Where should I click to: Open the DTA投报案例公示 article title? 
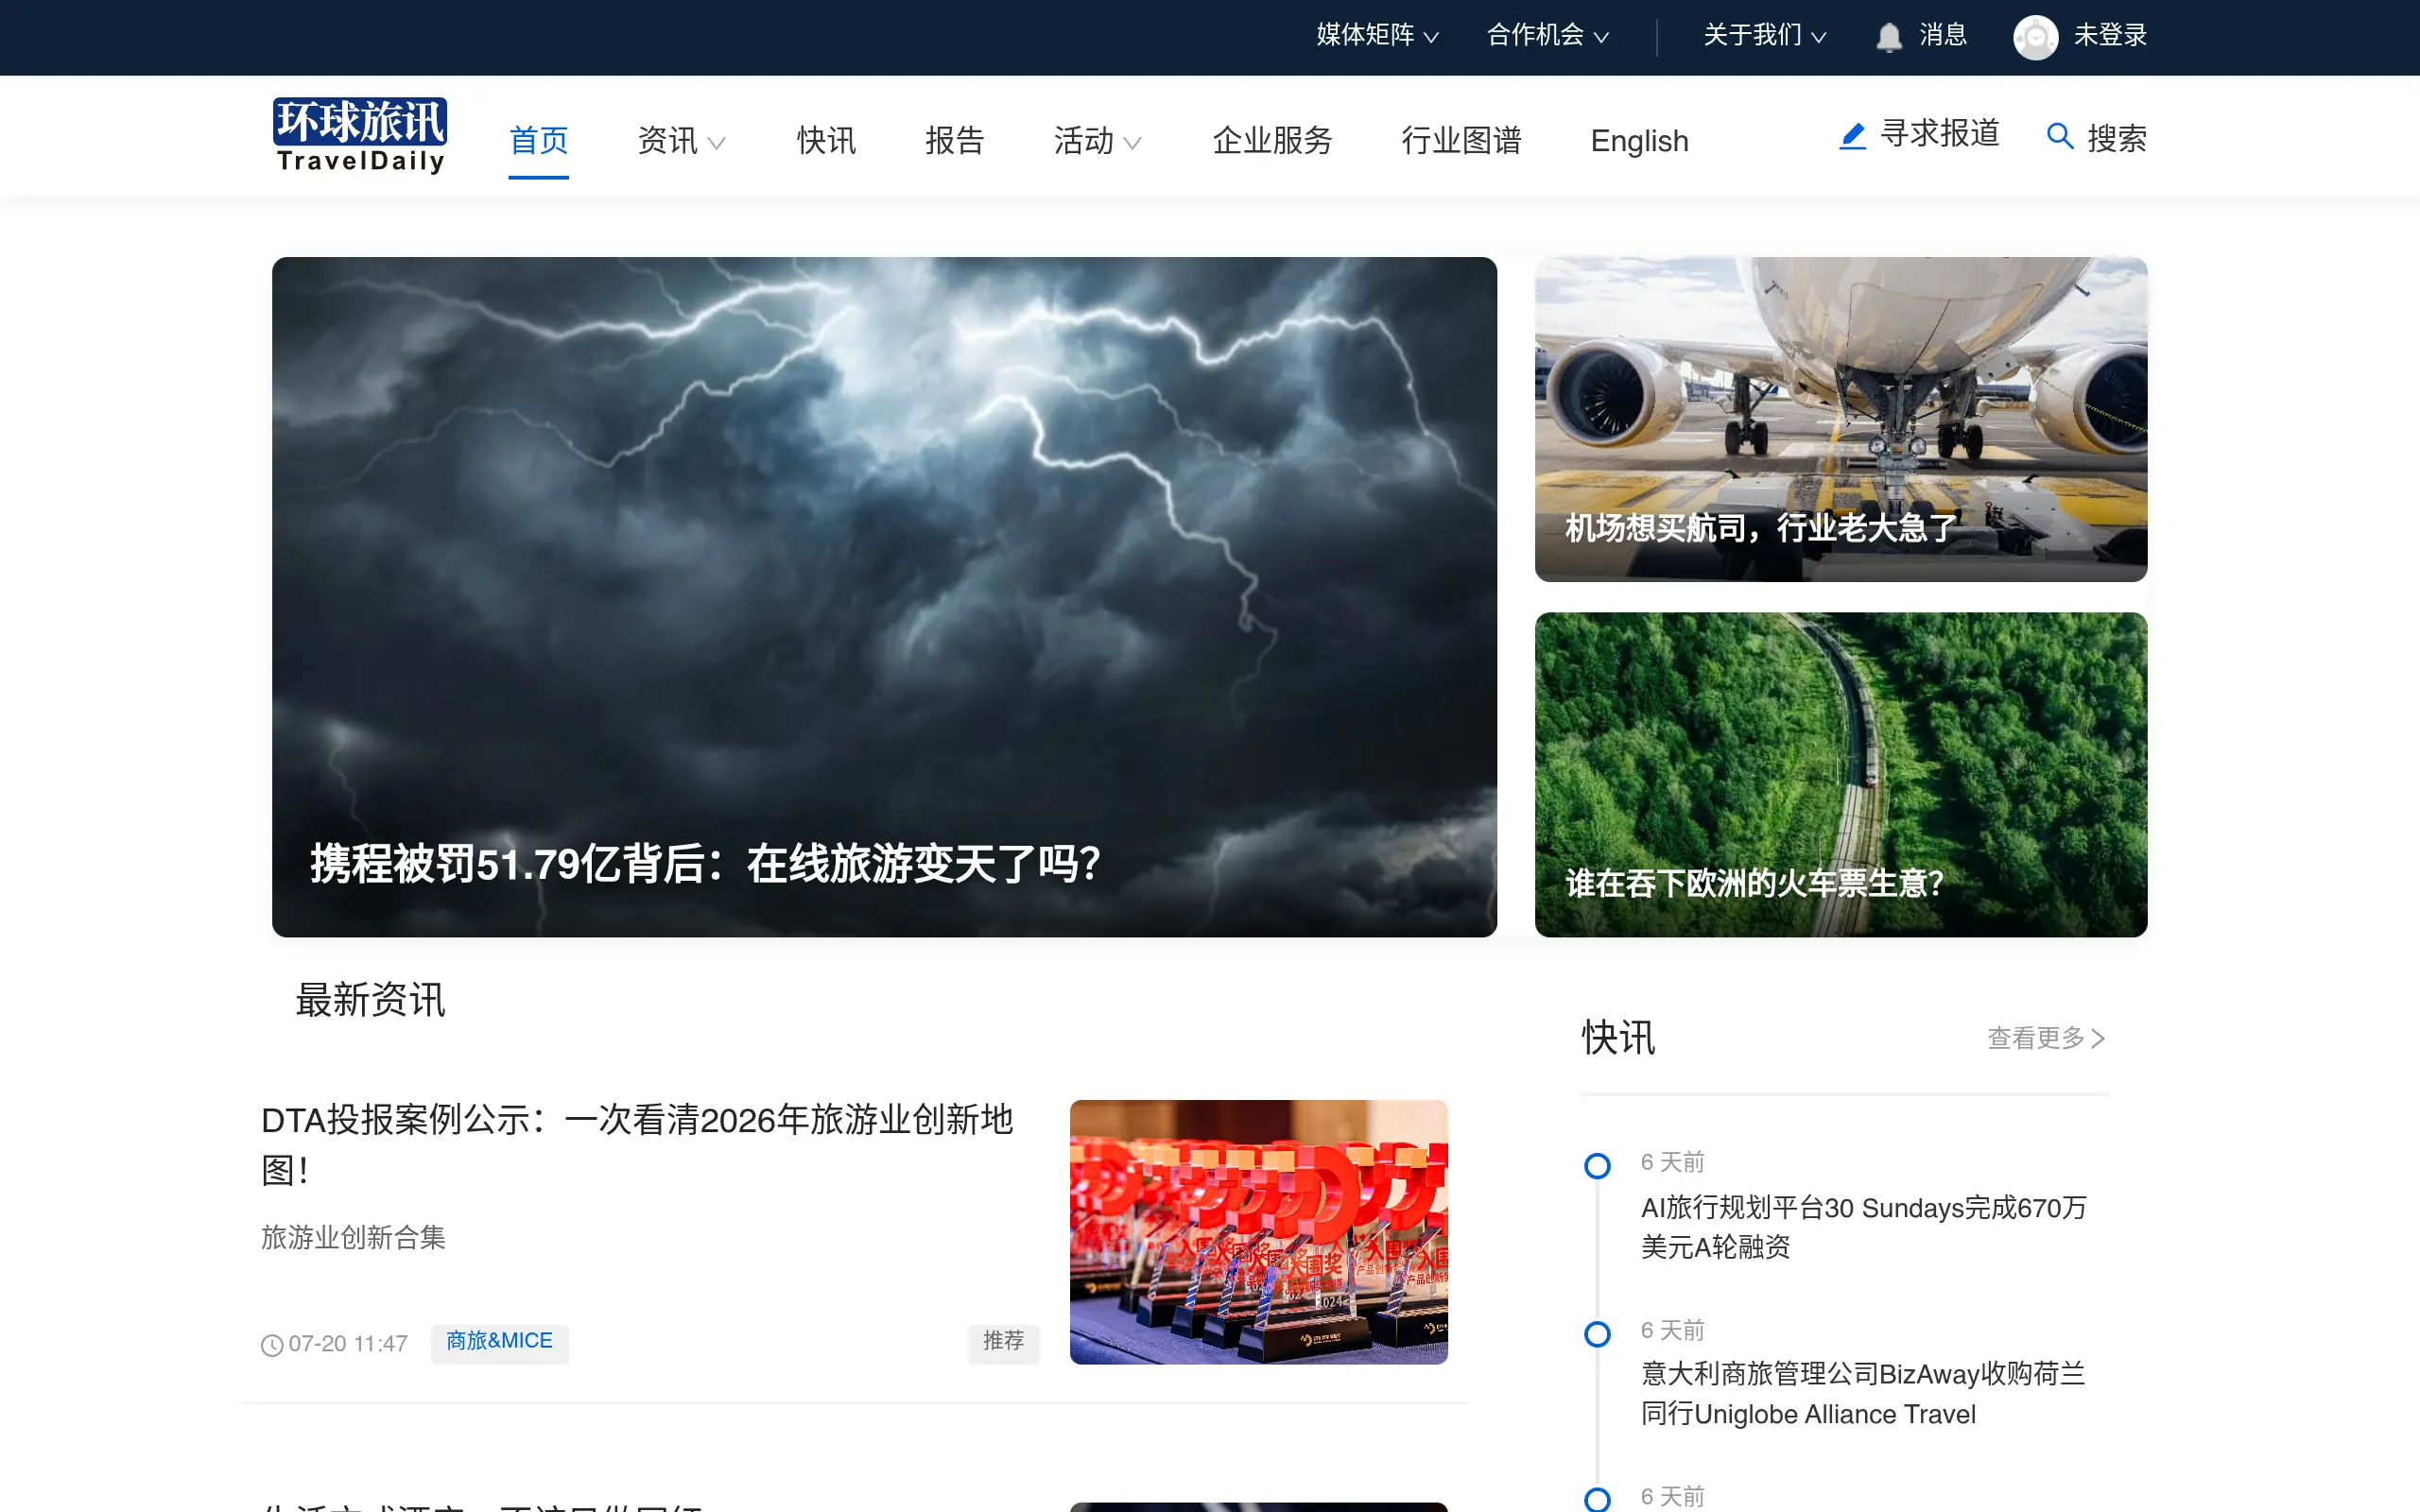(x=637, y=1144)
